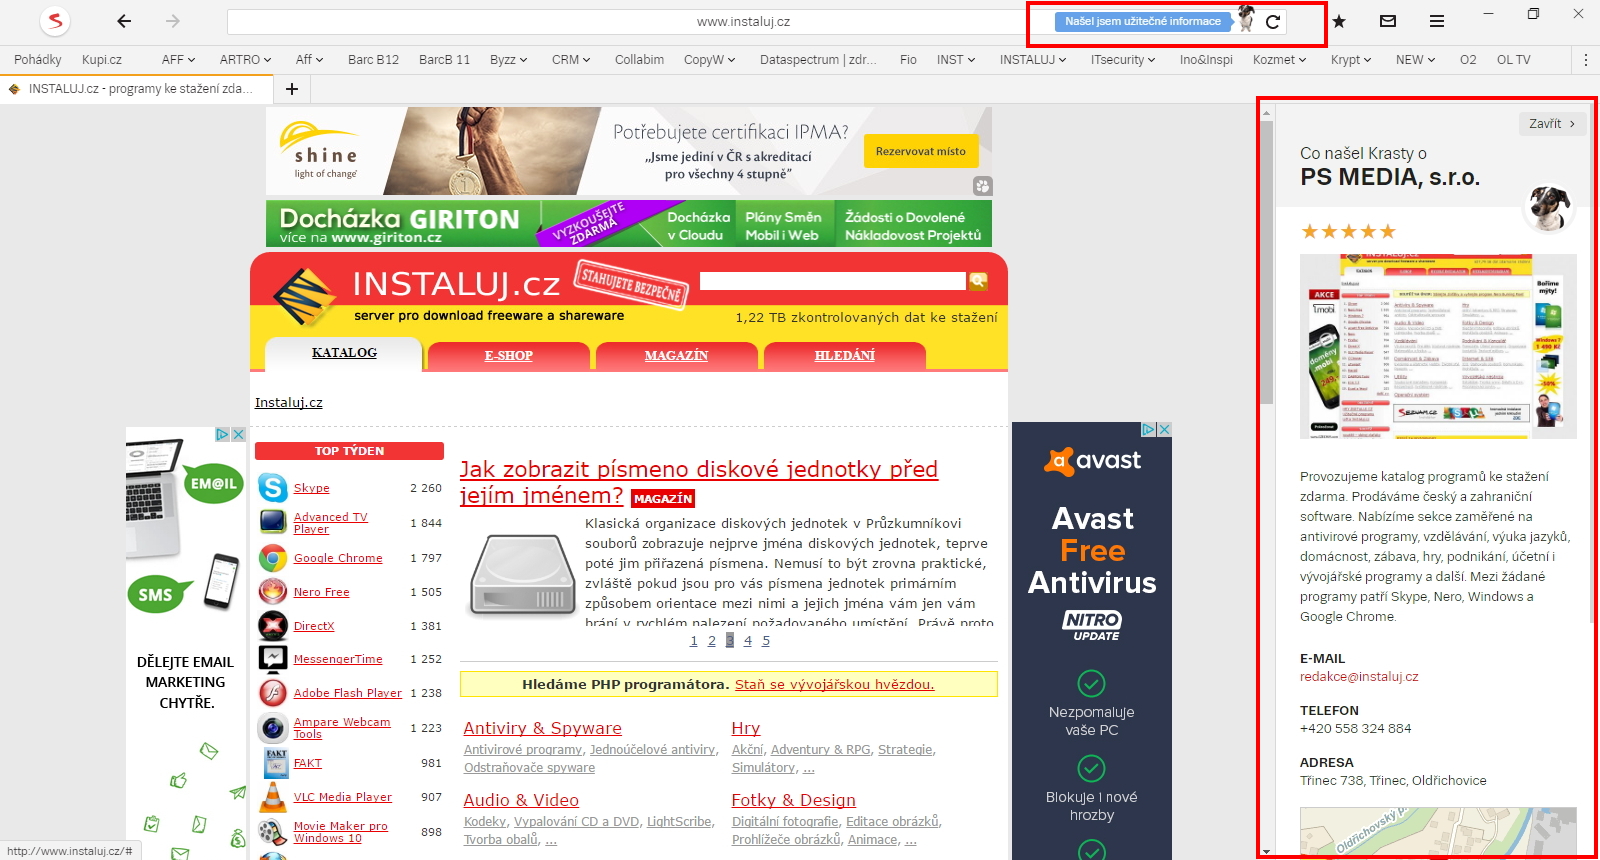Image resolution: width=1600 pixels, height=860 pixels.
Task: Click the MessengerTime icon
Action: coord(273,658)
